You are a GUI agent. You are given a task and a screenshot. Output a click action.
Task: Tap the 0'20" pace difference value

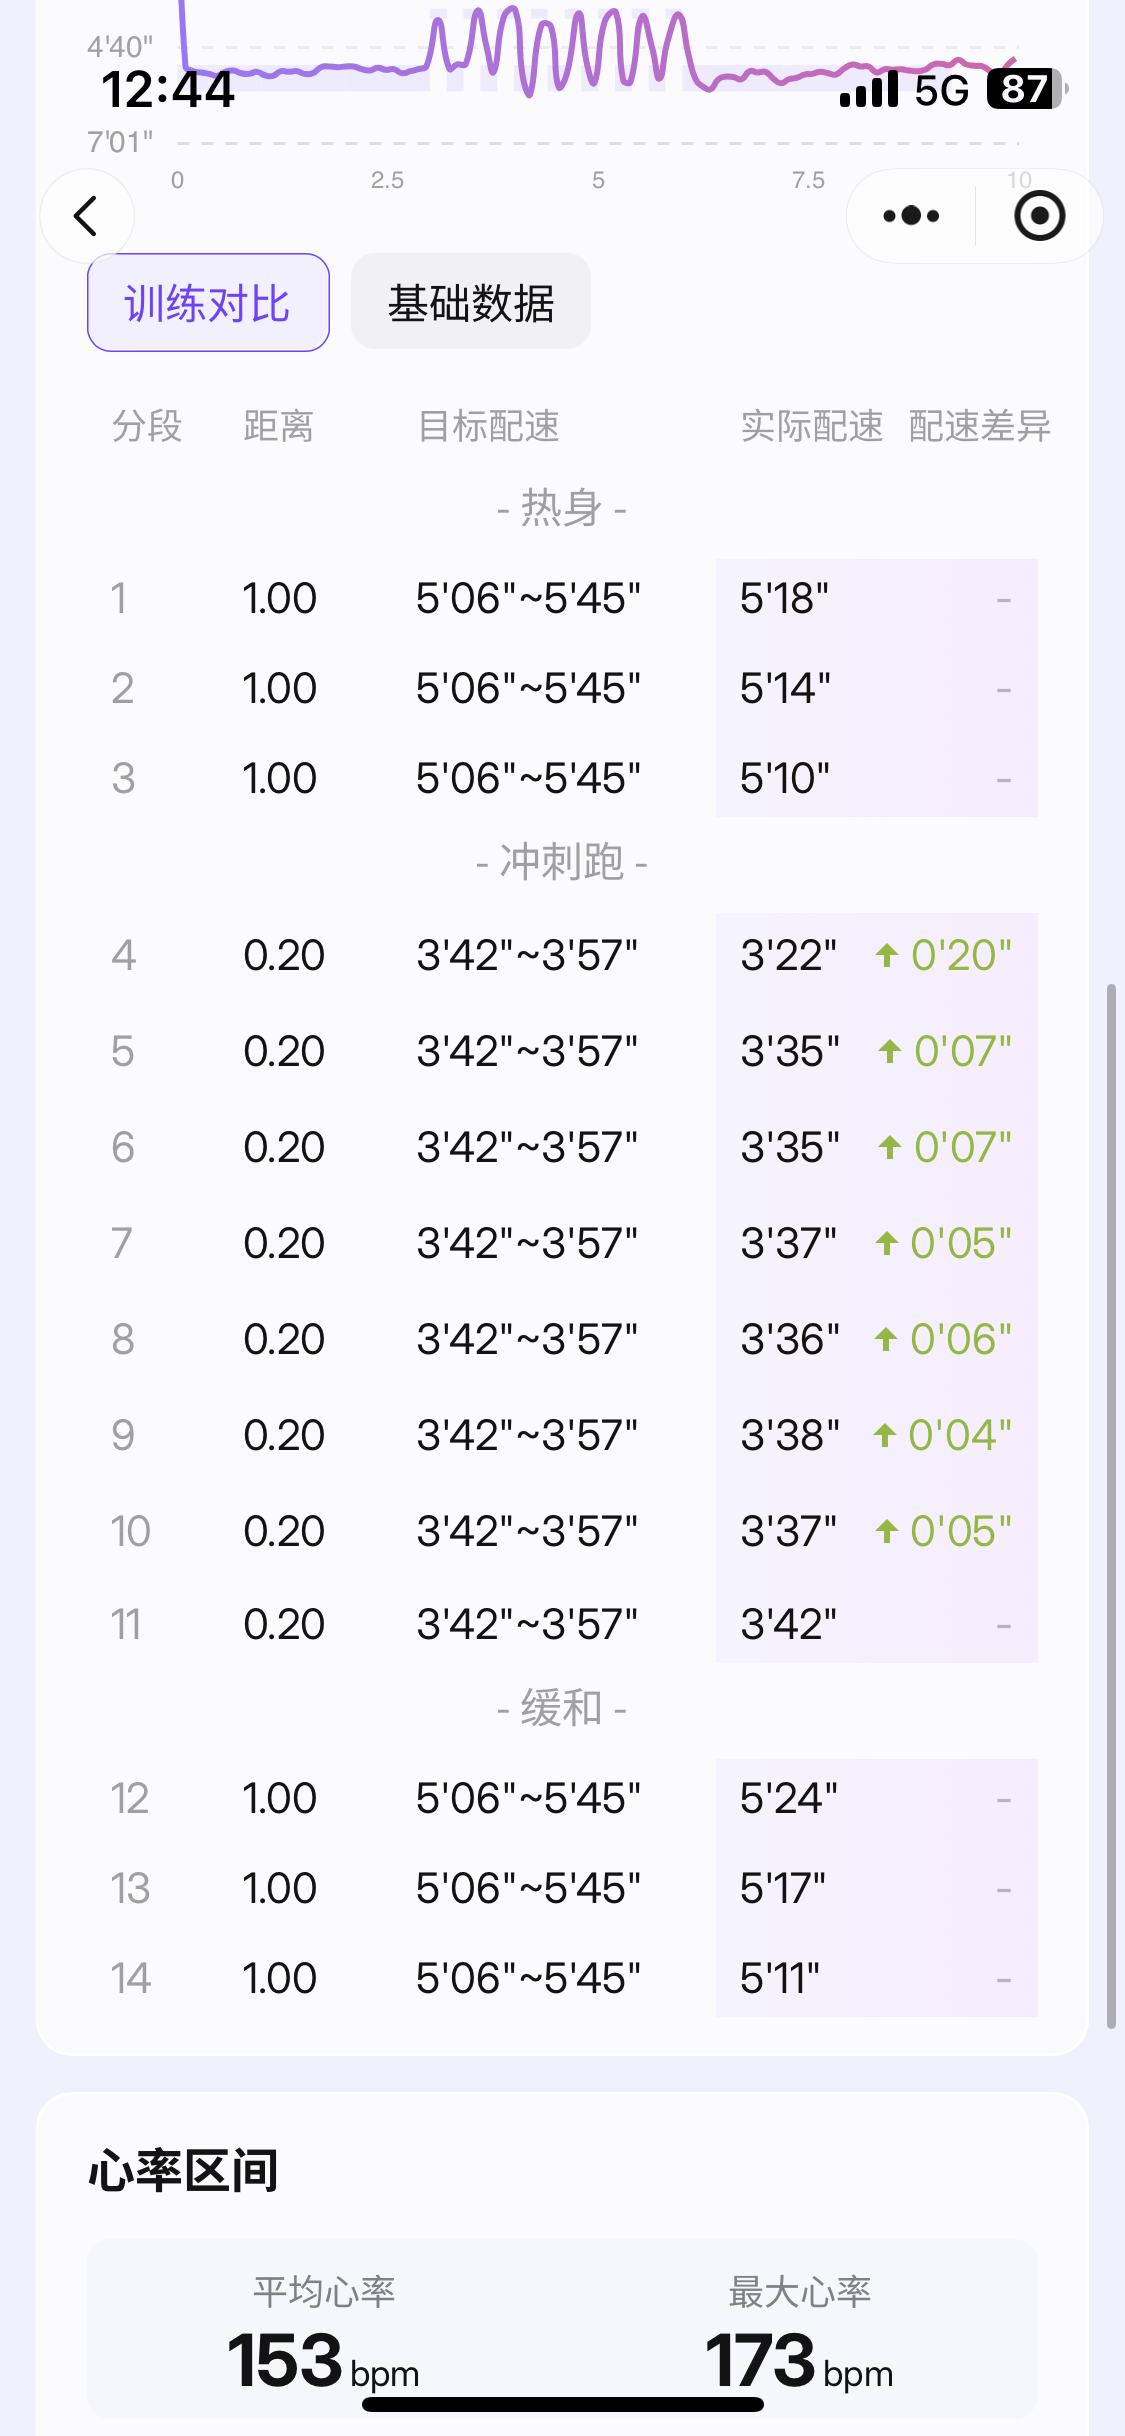coord(961,955)
